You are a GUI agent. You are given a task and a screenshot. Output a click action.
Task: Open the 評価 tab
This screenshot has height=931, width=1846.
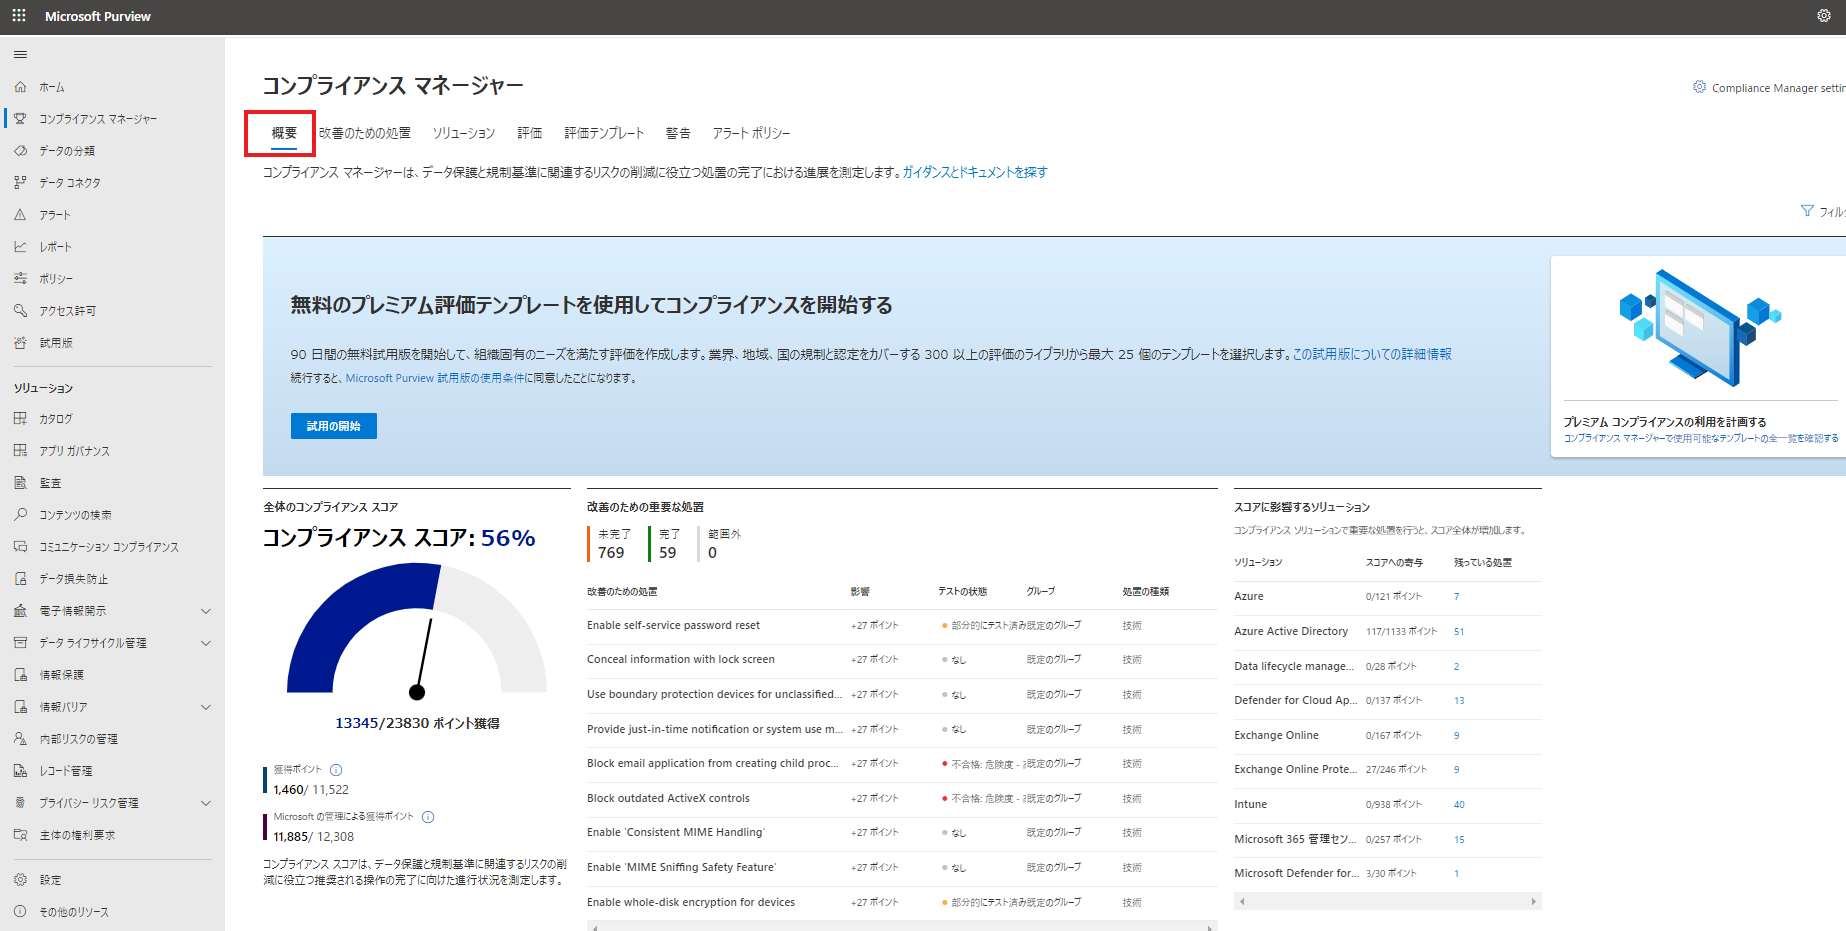point(530,133)
